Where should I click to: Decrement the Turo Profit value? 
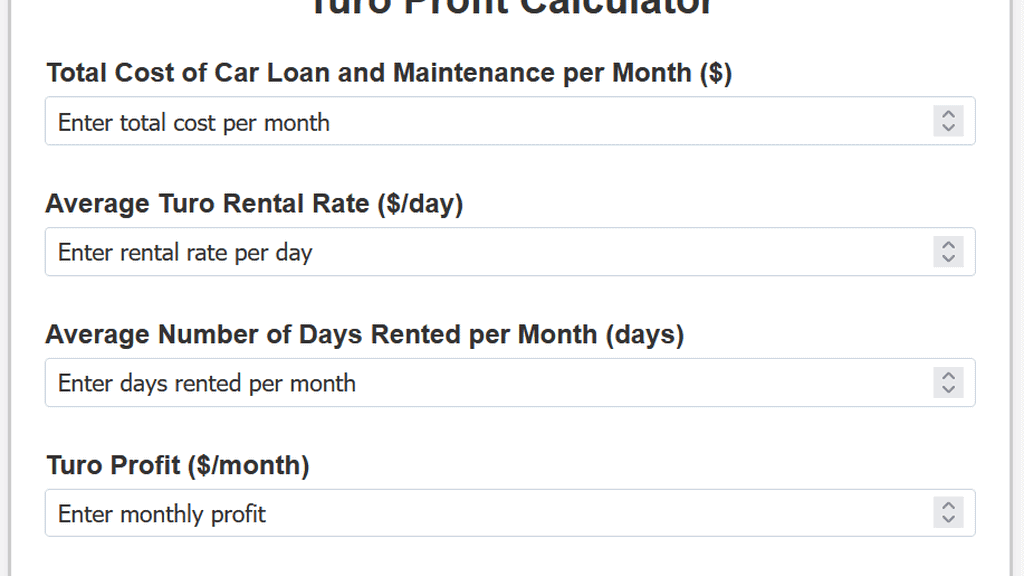[947, 519]
